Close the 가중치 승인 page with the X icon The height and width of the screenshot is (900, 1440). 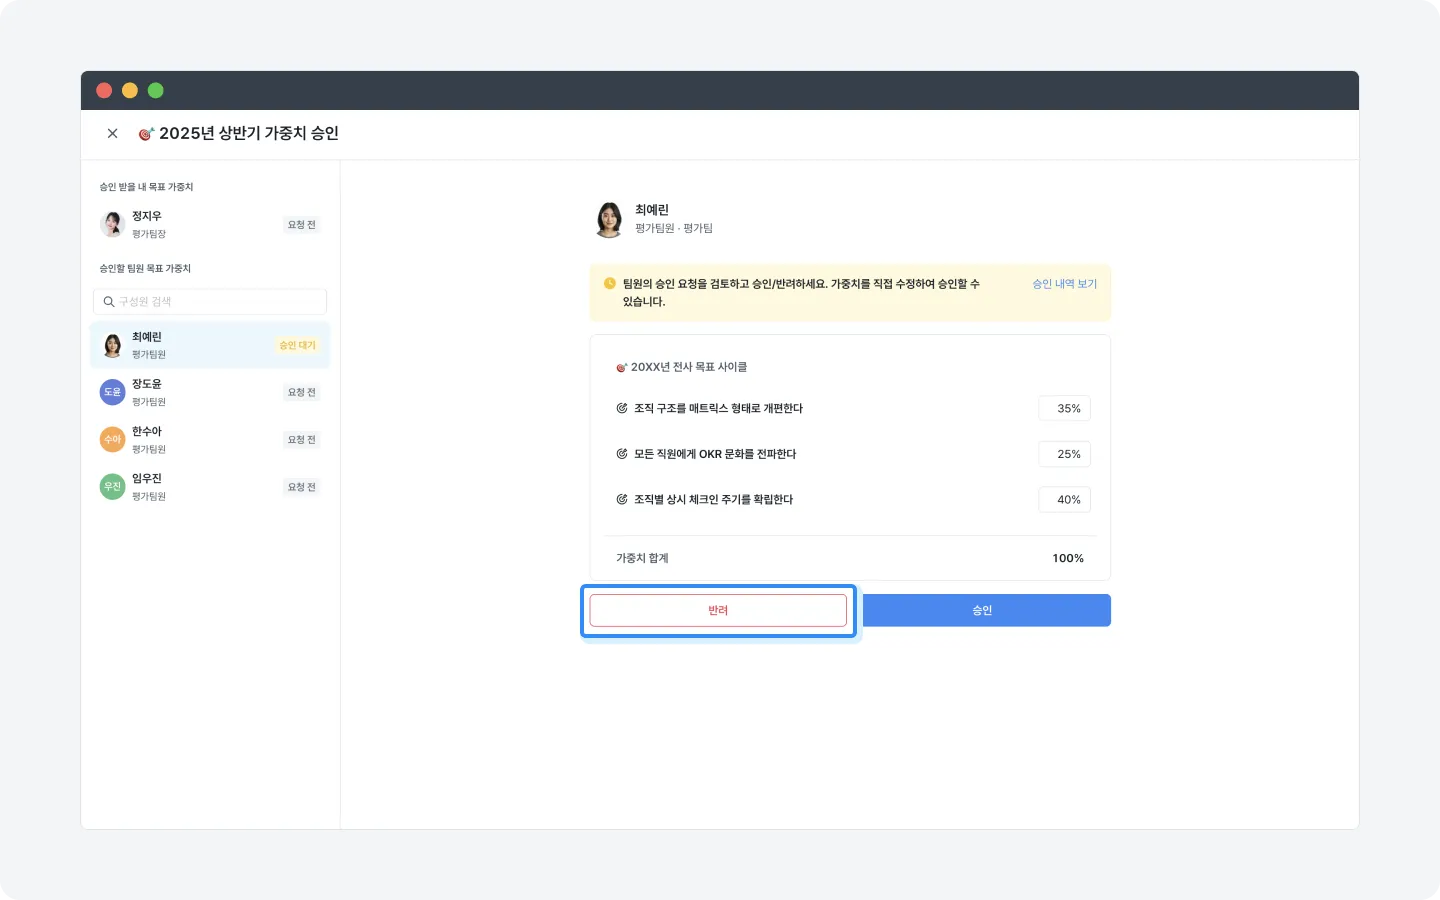click(x=112, y=133)
